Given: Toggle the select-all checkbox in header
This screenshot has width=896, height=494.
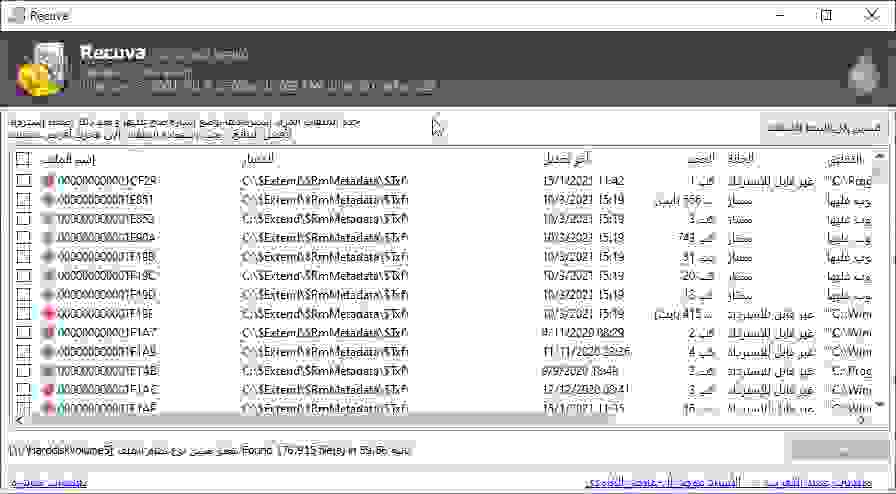Looking at the screenshot, I should (x=23, y=160).
